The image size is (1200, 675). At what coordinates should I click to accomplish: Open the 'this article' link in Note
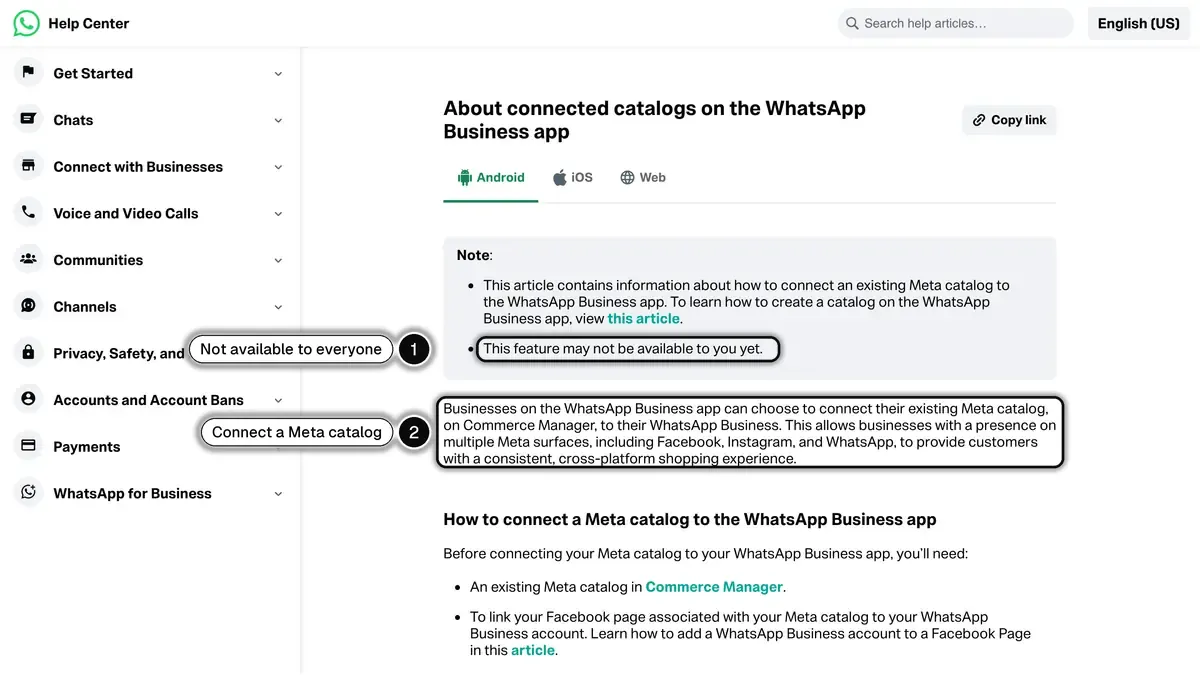click(x=643, y=319)
